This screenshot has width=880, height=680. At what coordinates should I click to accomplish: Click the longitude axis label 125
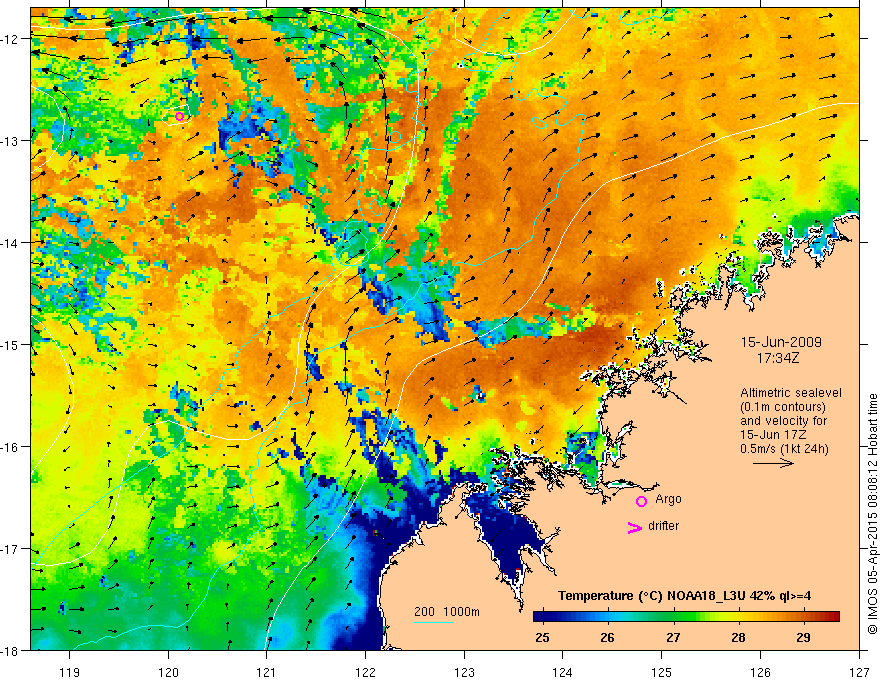[x=662, y=672]
